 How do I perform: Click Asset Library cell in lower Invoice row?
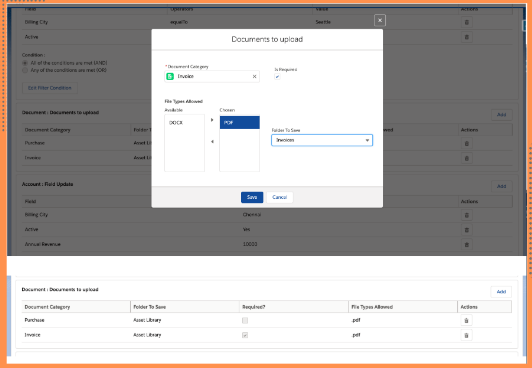point(147,335)
